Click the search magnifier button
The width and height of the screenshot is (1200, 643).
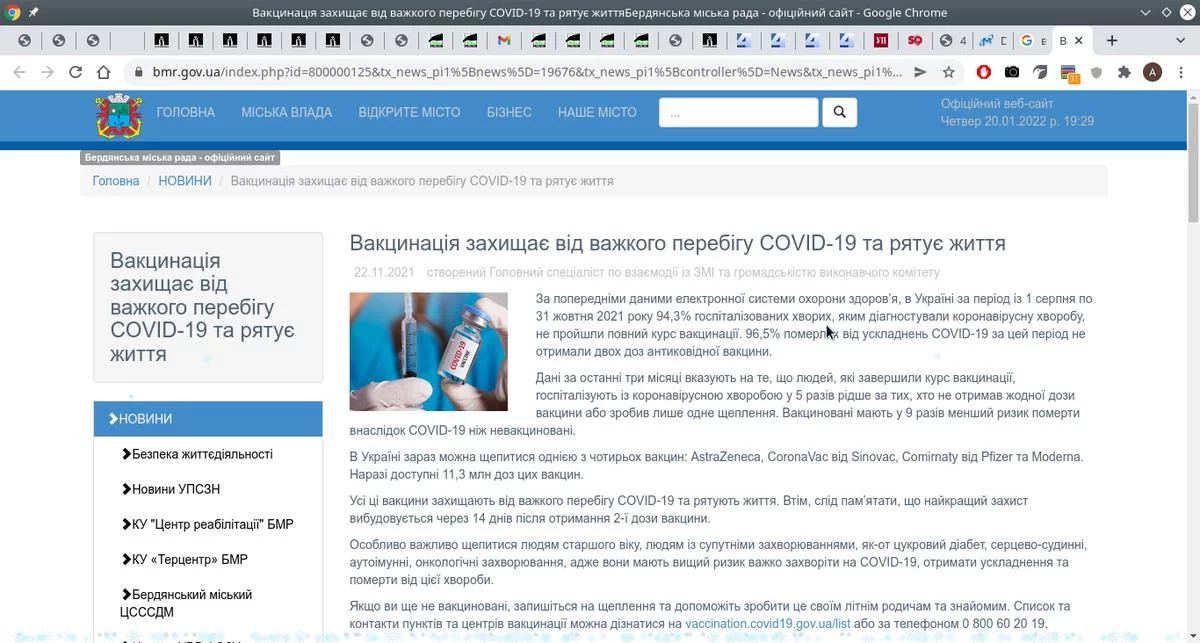(x=839, y=112)
